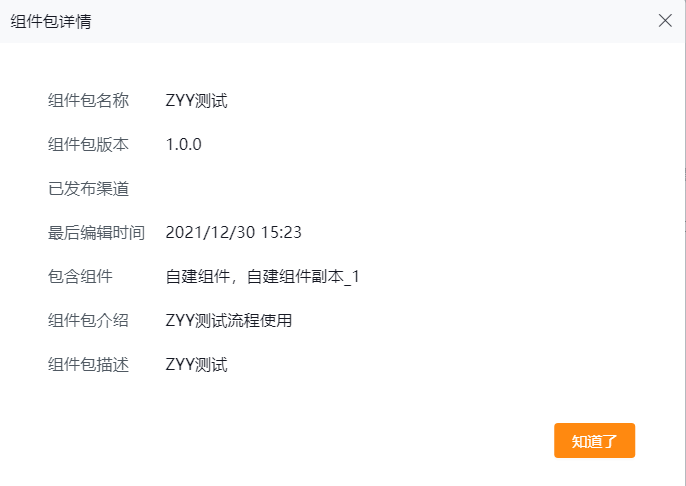Click the 组件包介绍 field label
The width and height of the screenshot is (686, 486).
[88, 320]
